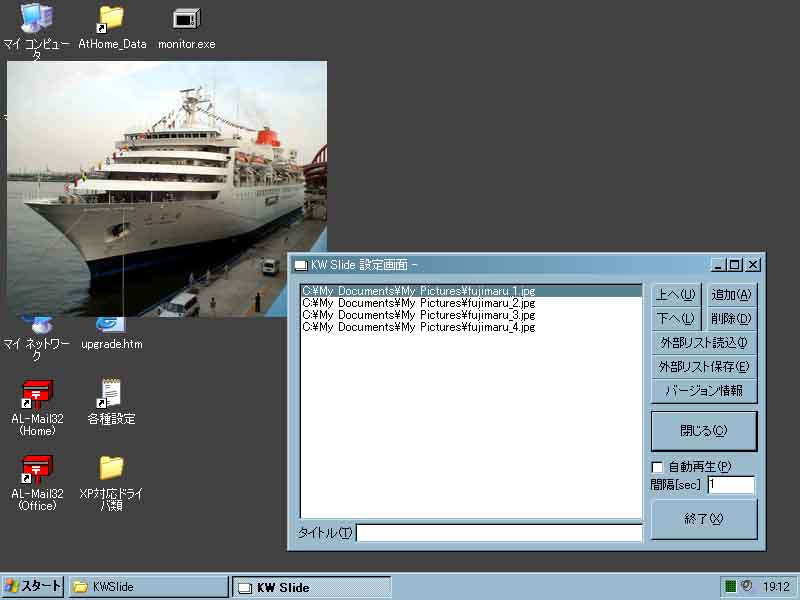Open the XP対応ドライバ類 folder
Image resolution: width=800 pixels, height=600 pixels.
(x=111, y=469)
